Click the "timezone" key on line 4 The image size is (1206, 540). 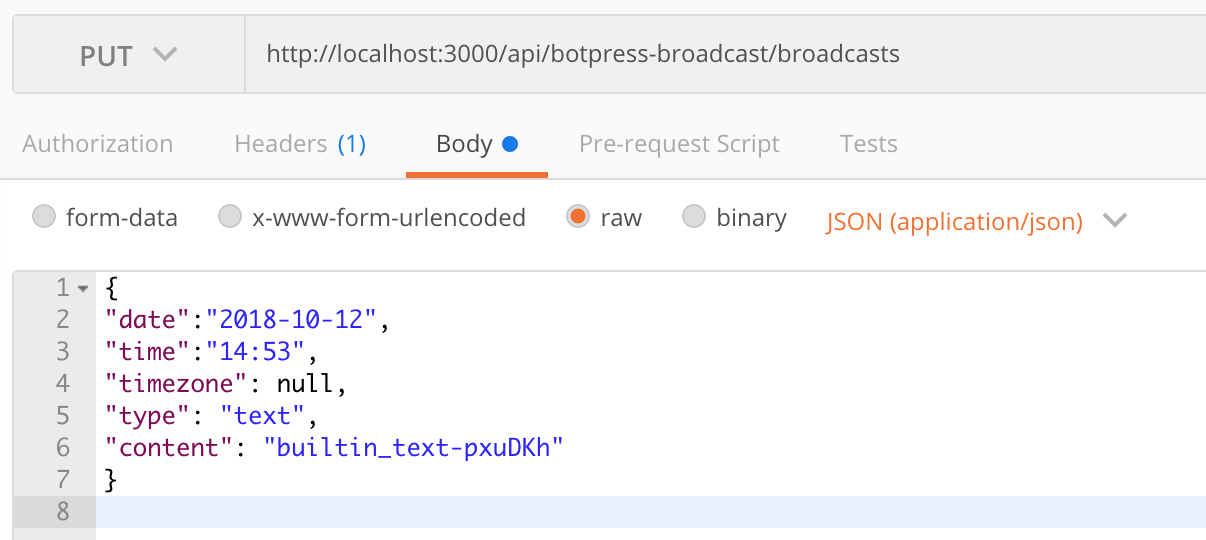click(176, 384)
